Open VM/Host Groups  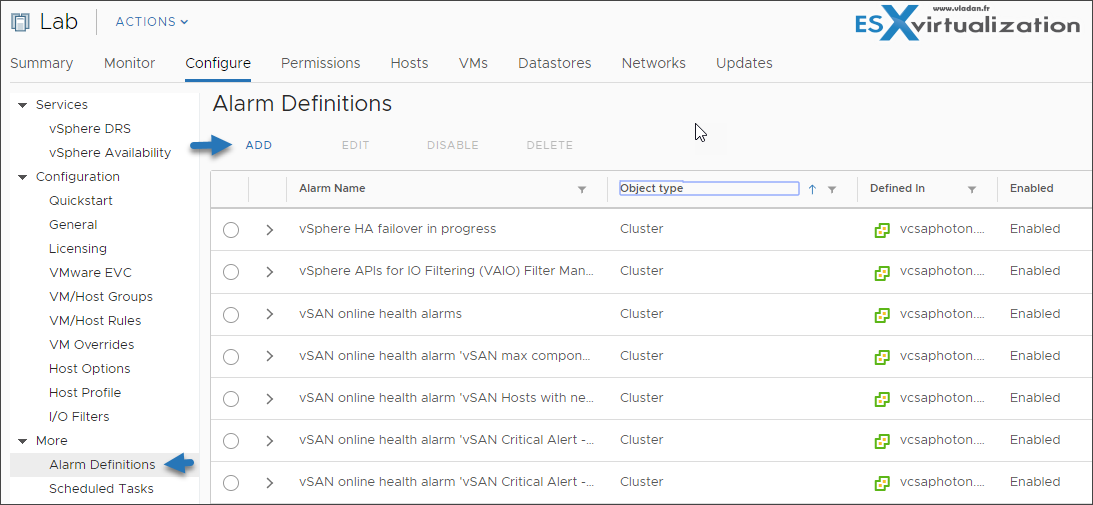pos(101,296)
